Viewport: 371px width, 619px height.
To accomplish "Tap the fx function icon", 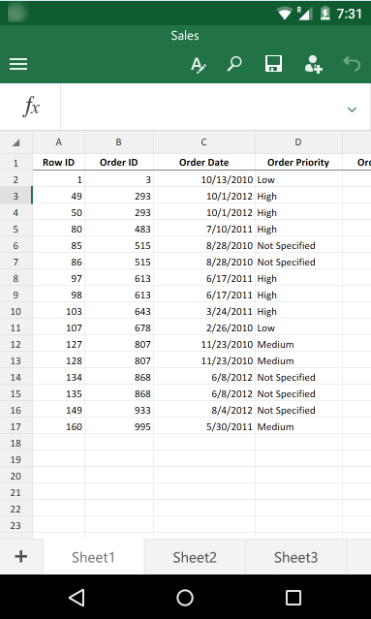I will 30,107.
